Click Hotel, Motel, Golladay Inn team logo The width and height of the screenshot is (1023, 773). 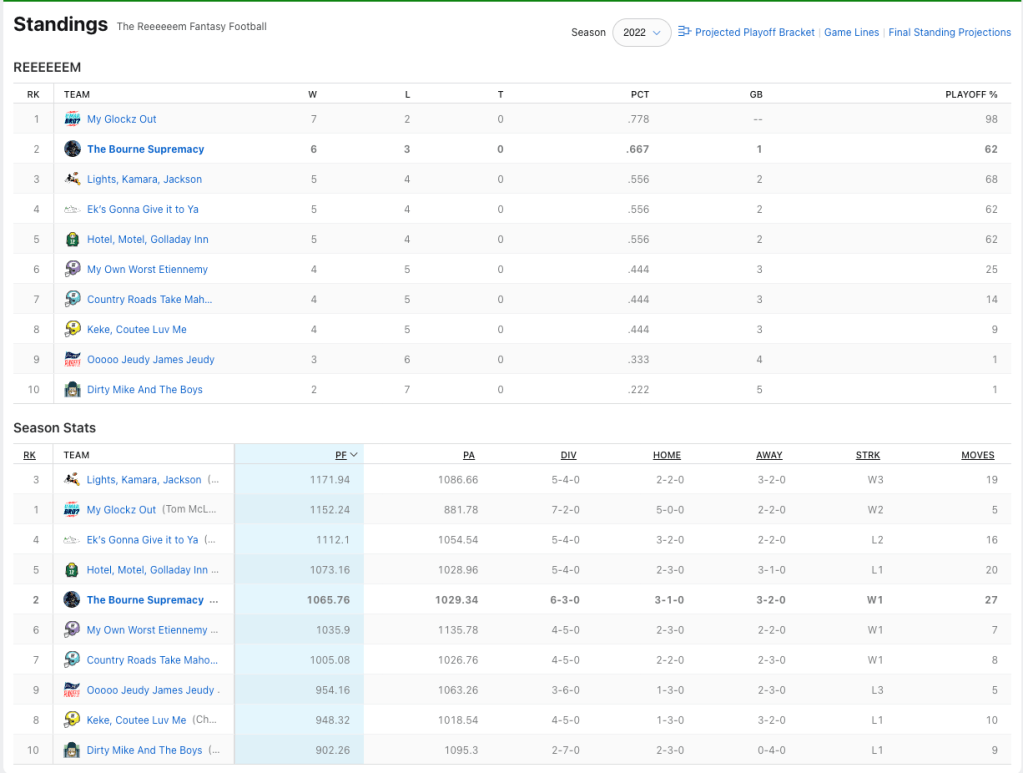pos(72,239)
